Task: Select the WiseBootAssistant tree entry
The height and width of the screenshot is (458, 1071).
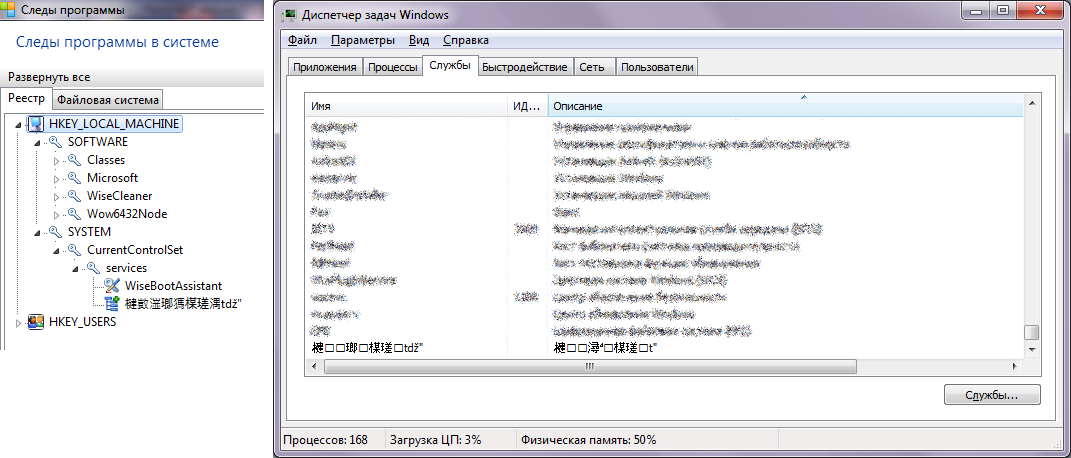Action: [173, 285]
